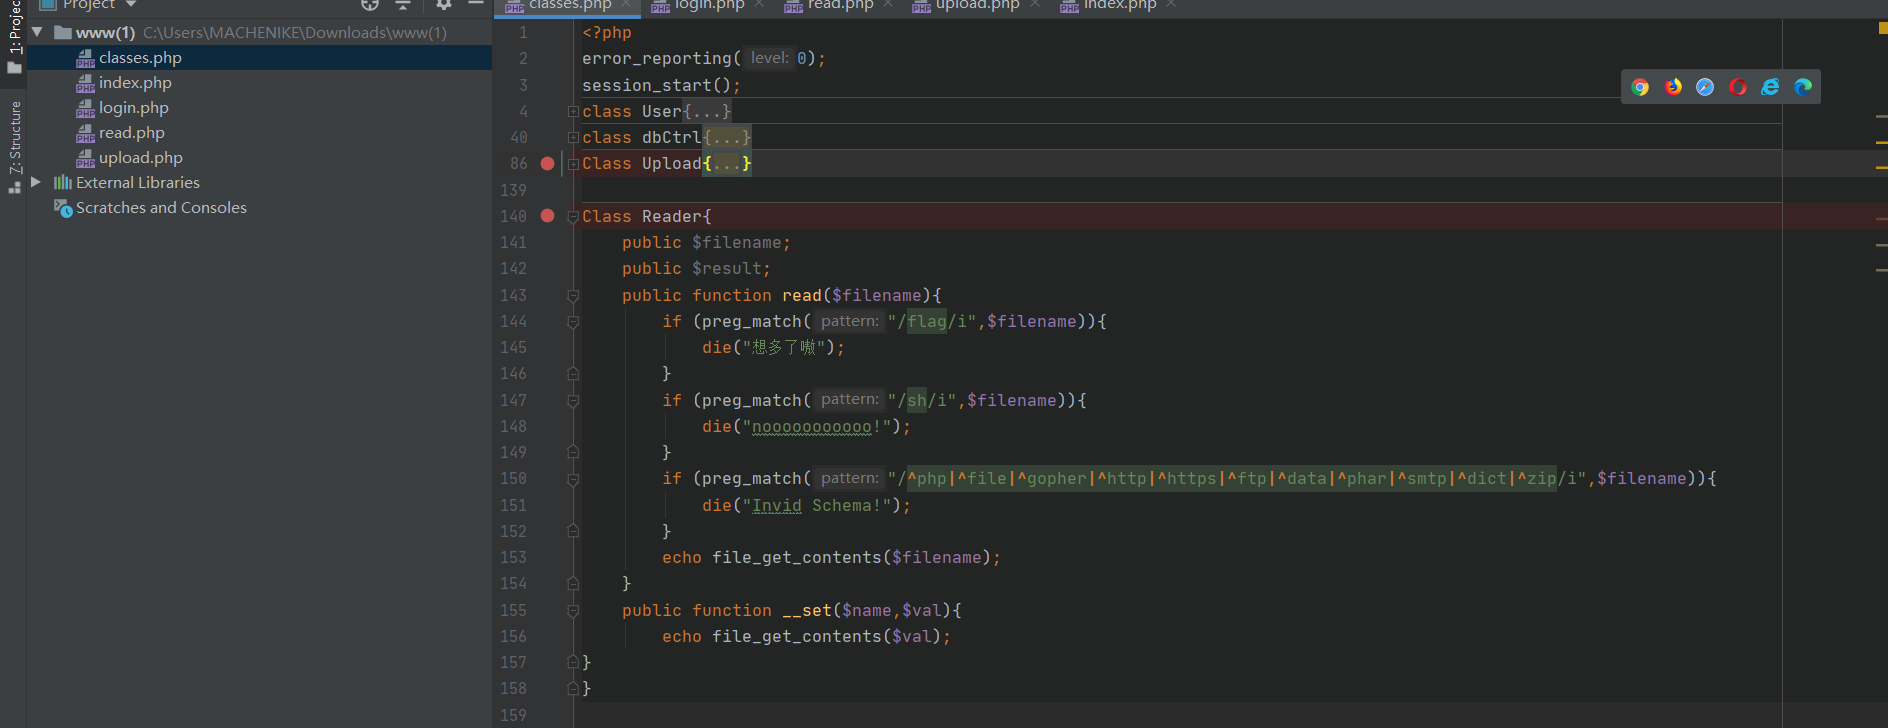Collapse __set function fold at line 155
The image size is (1888, 728).
click(x=573, y=610)
